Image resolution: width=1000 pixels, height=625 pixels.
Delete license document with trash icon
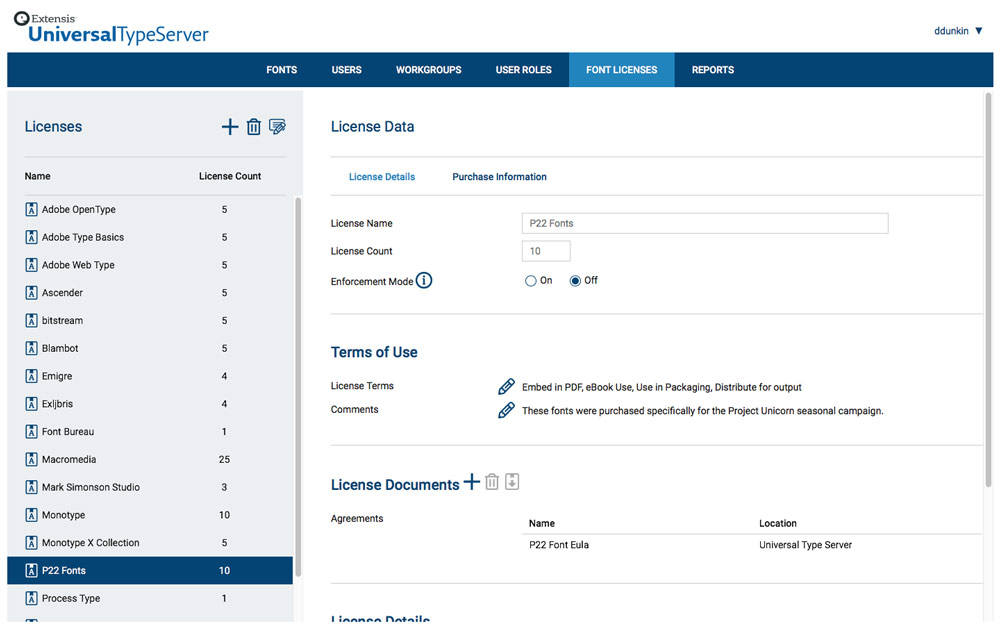(492, 482)
